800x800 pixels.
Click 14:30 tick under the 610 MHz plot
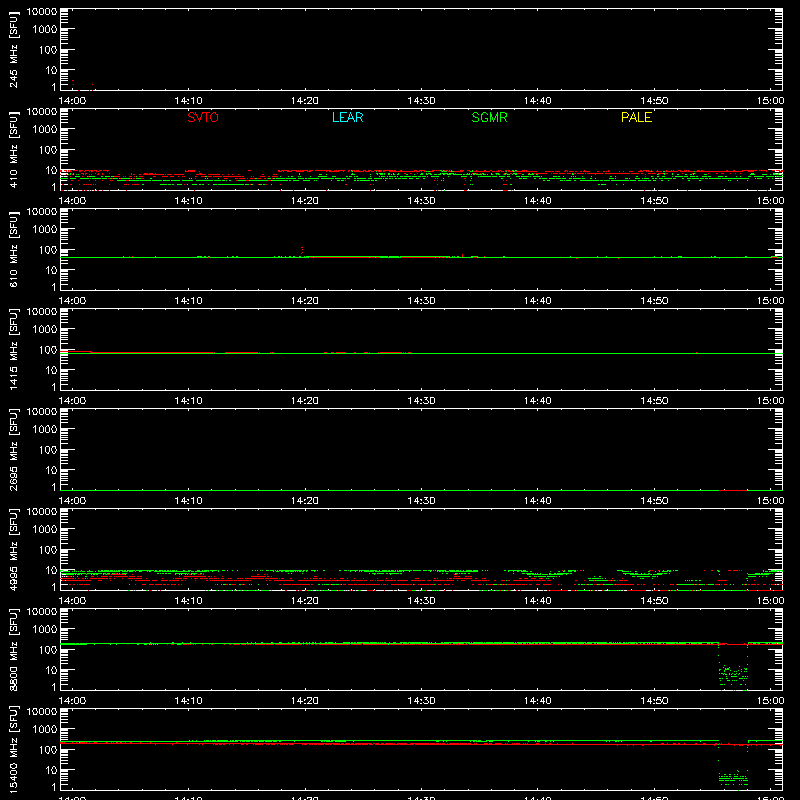tap(421, 301)
